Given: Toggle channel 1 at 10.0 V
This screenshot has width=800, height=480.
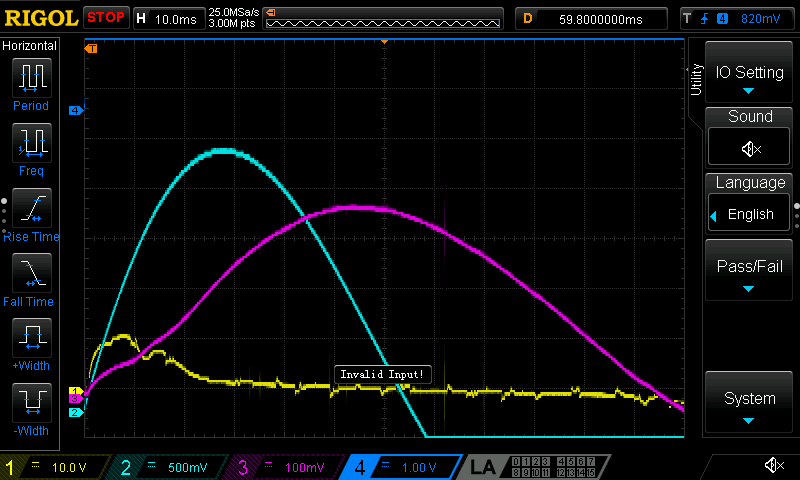Looking at the screenshot, I should click(52, 467).
